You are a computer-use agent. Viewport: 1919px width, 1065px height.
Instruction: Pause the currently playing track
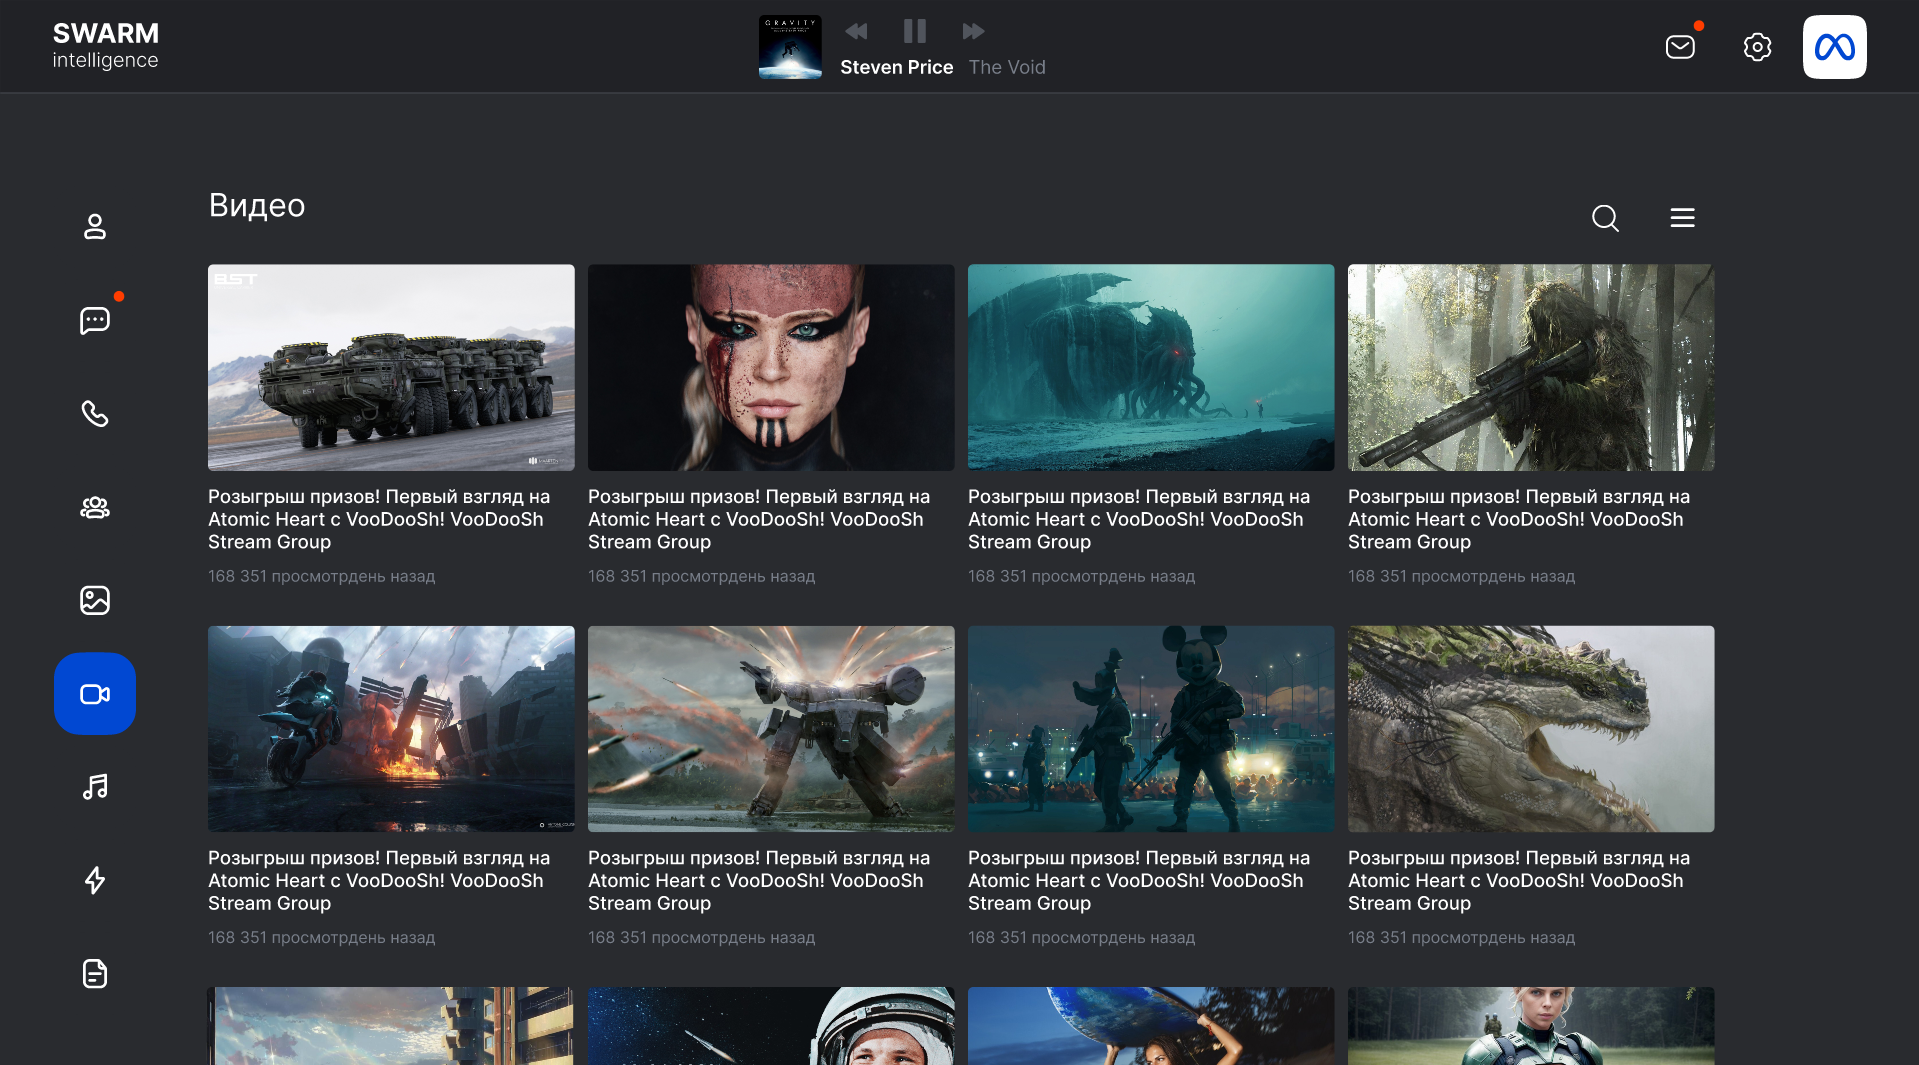(x=914, y=31)
